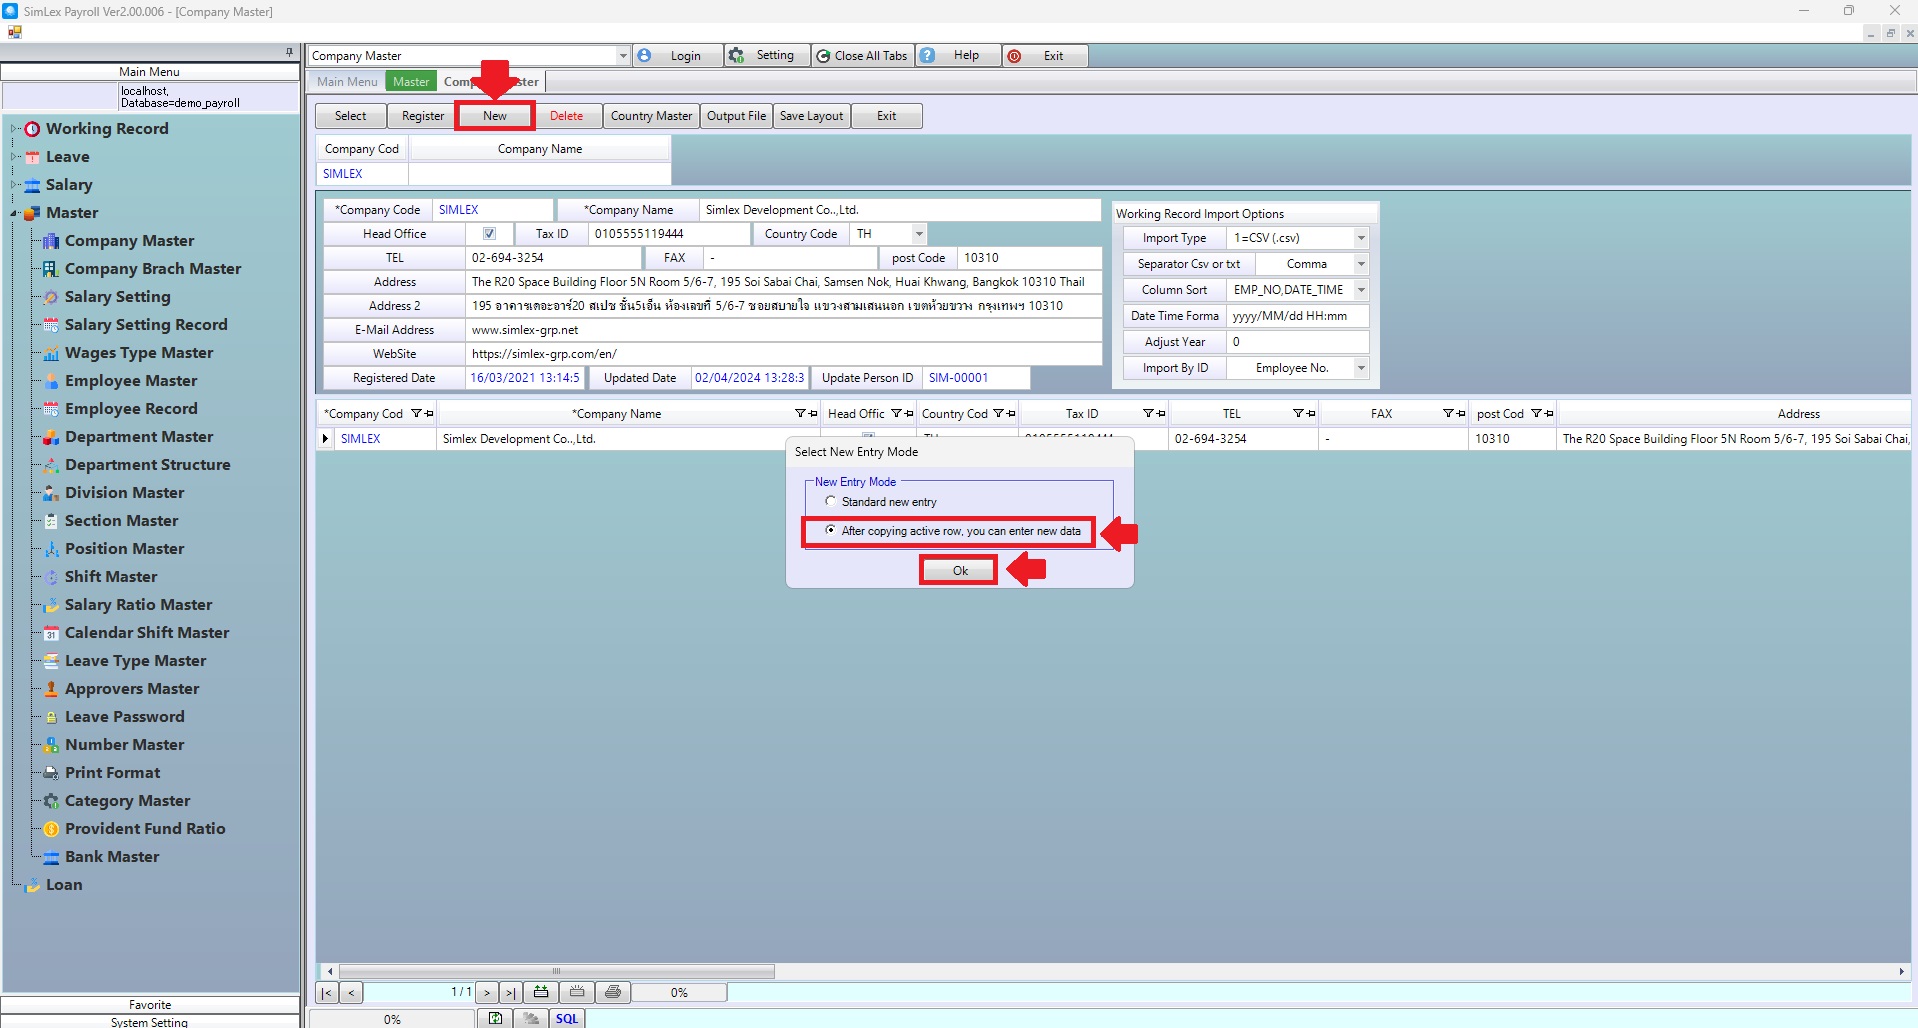Open Bank Master in sidebar
Screen dimensions: 1918x1028
click(x=112, y=857)
